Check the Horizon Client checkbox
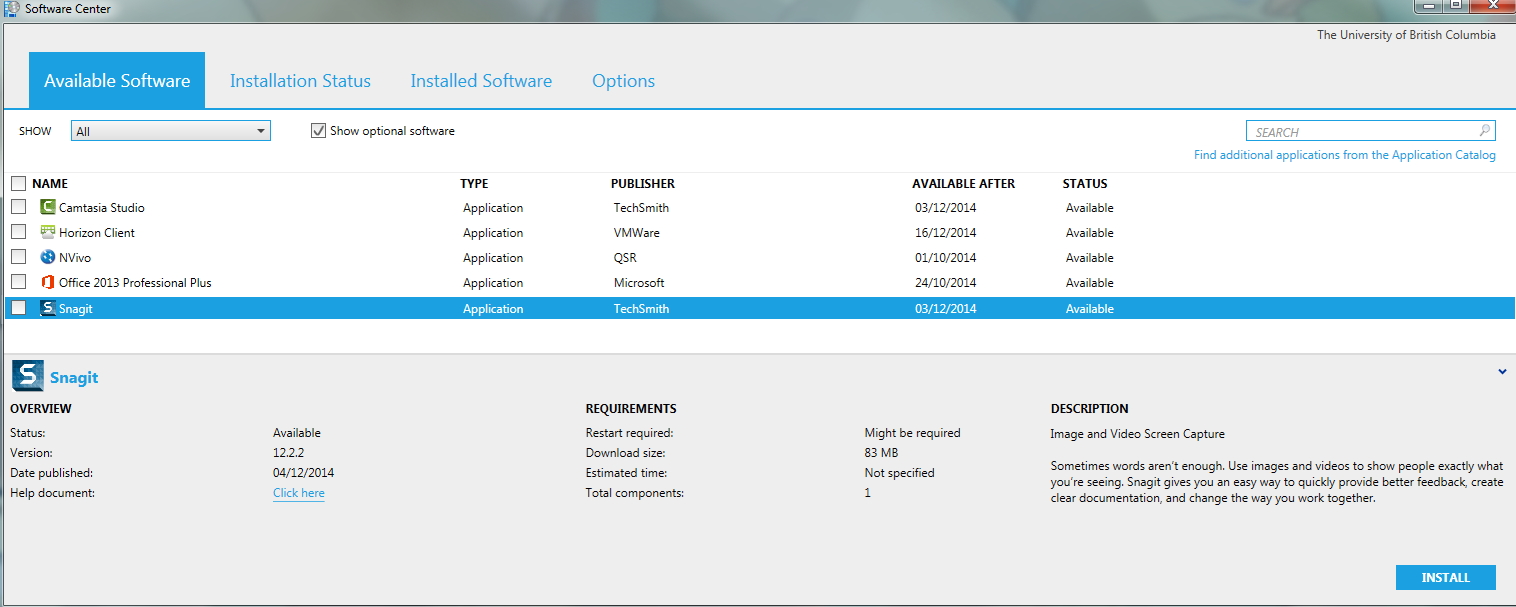 (18, 232)
